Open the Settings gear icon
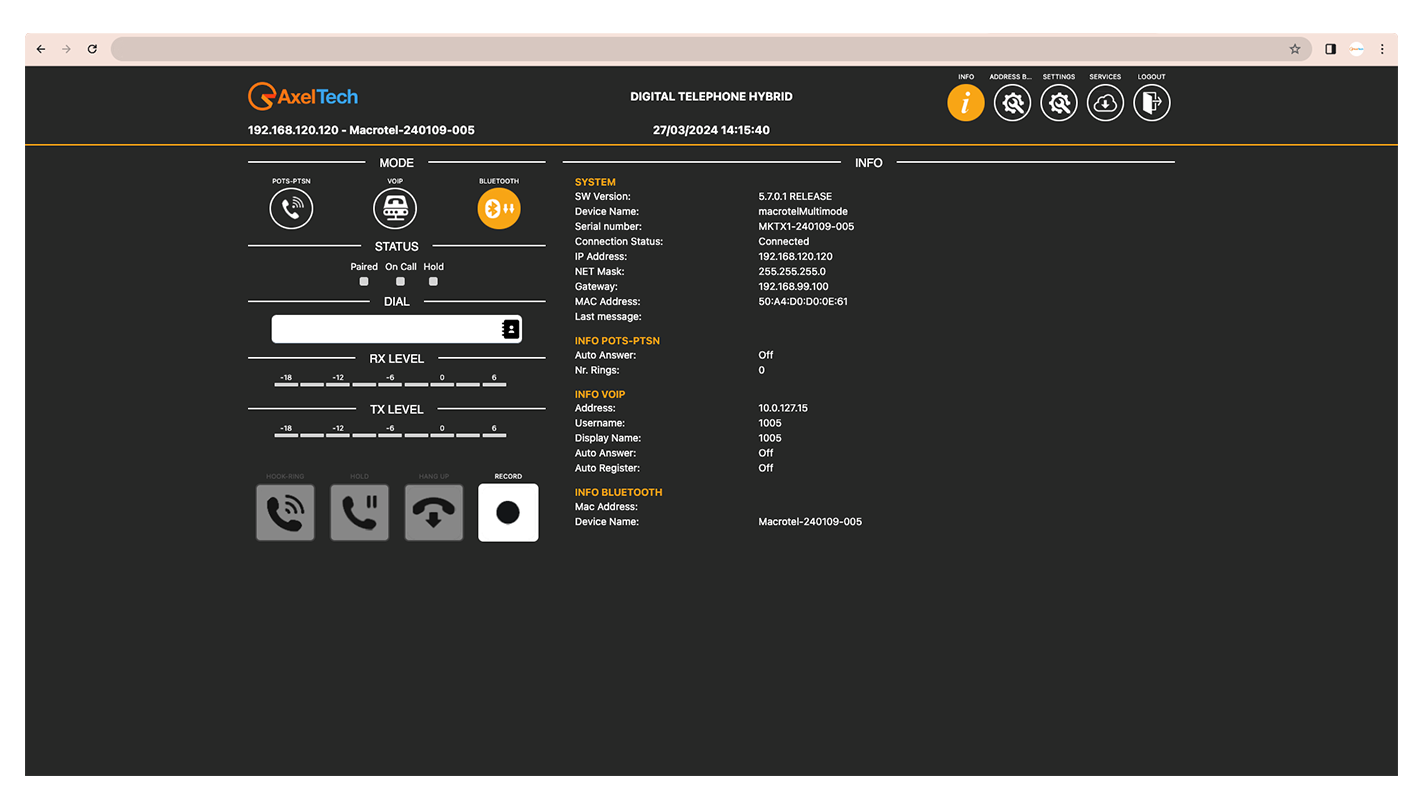Image resolution: width=1422 pixels, height=800 pixels. [1058, 103]
